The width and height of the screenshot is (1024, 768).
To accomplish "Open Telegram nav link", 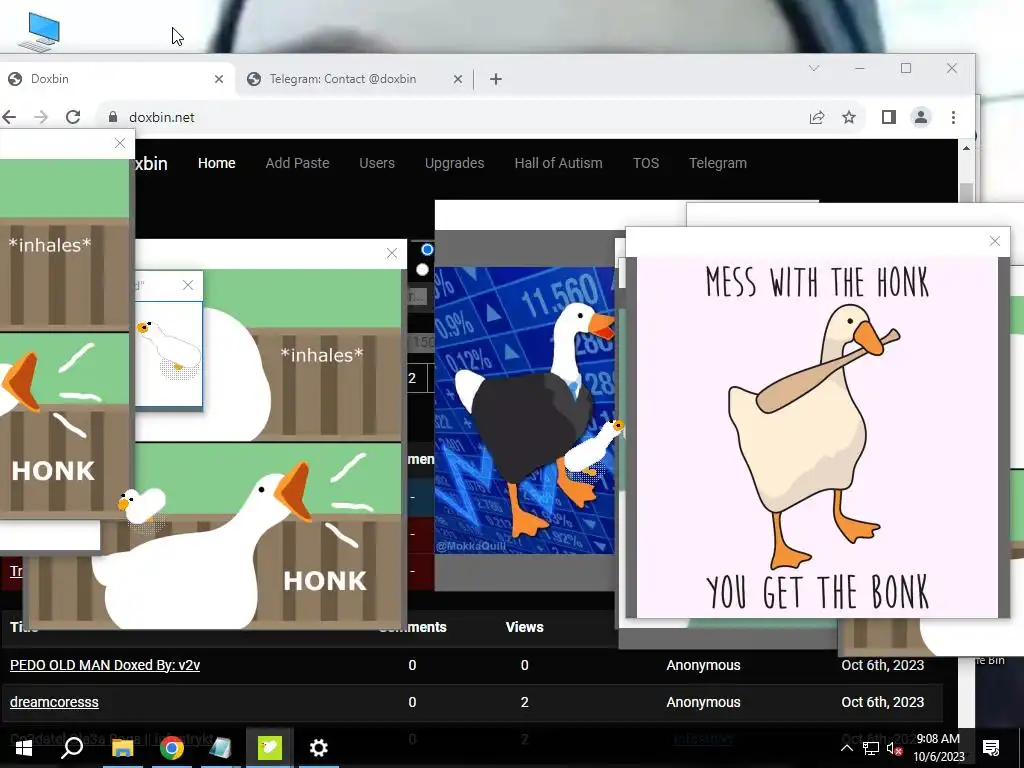I will [718, 163].
